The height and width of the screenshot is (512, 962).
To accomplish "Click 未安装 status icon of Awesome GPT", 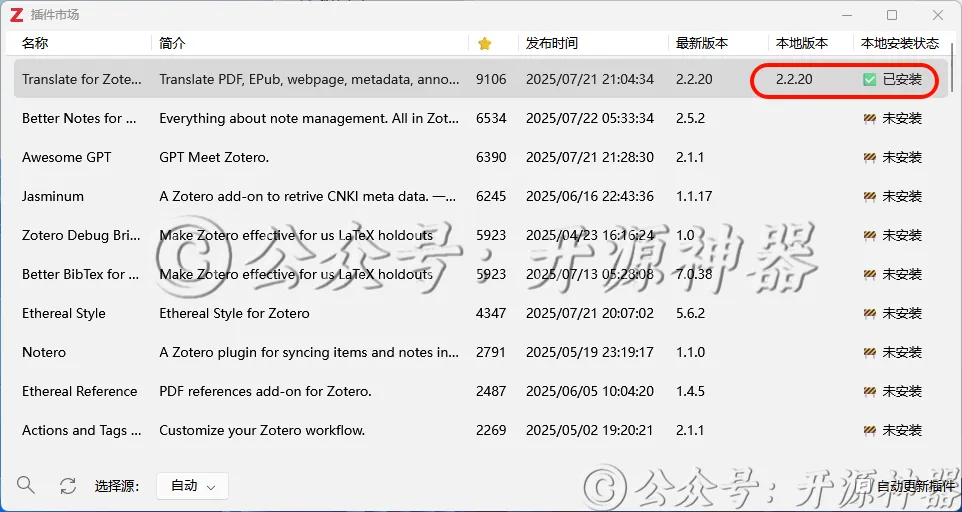I will click(x=869, y=158).
